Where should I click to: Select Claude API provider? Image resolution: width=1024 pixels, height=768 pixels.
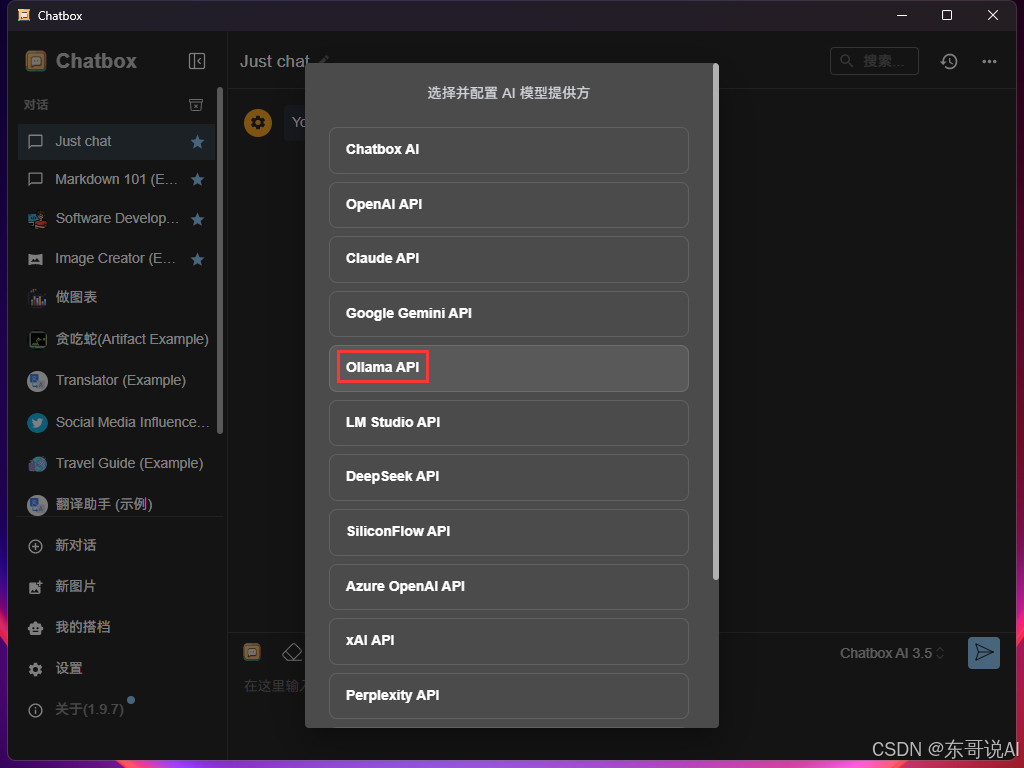point(508,259)
